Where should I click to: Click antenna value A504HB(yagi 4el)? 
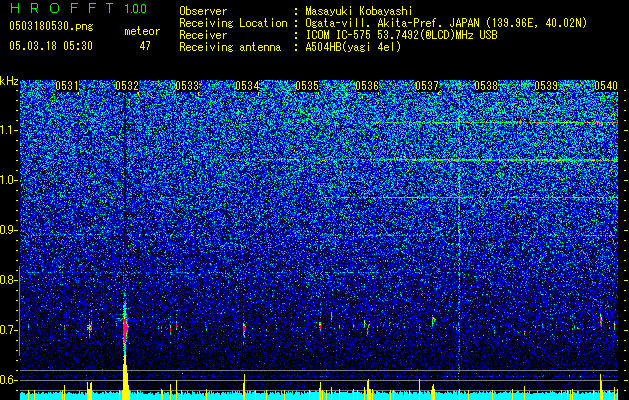pyautogui.click(x=353, y=47)
